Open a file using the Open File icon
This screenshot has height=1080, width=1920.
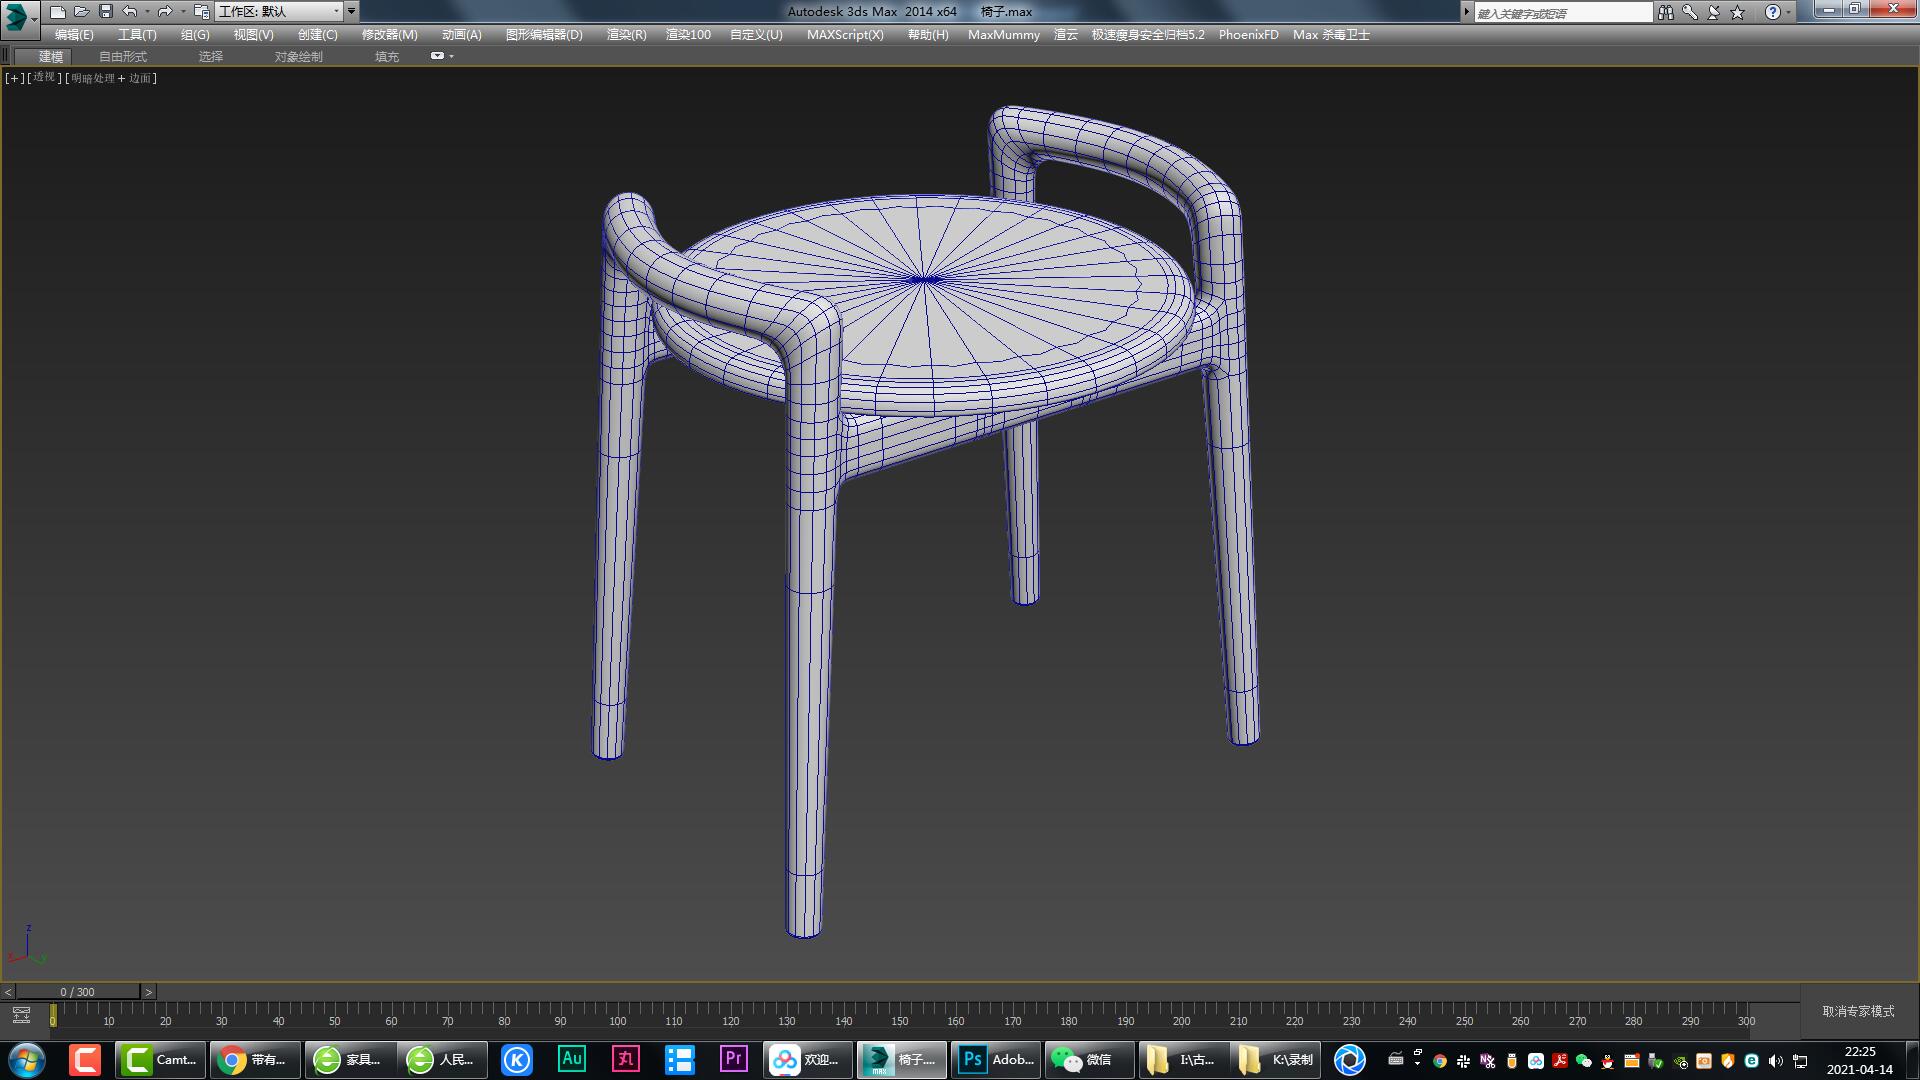(x=82, y=11)
